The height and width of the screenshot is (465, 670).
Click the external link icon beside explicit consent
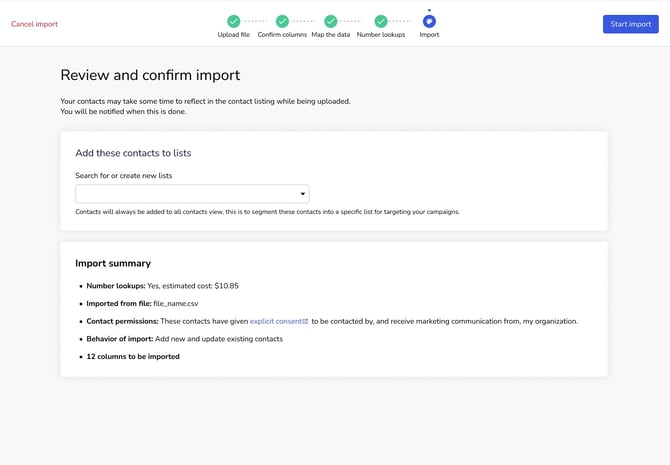(x=305, y=321)
